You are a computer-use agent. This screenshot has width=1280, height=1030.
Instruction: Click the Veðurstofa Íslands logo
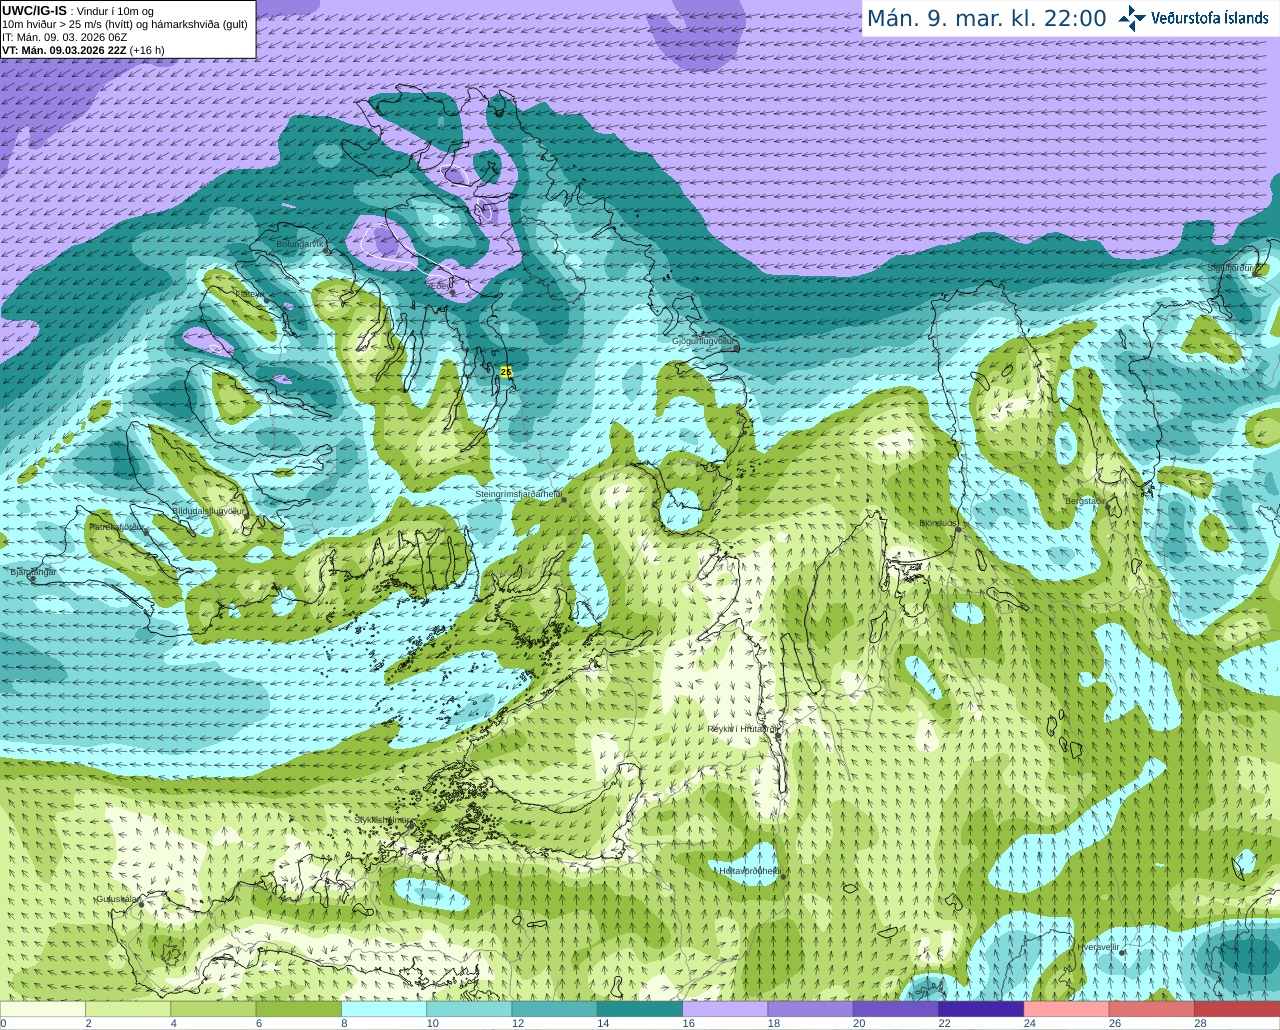coord(1194,18)
